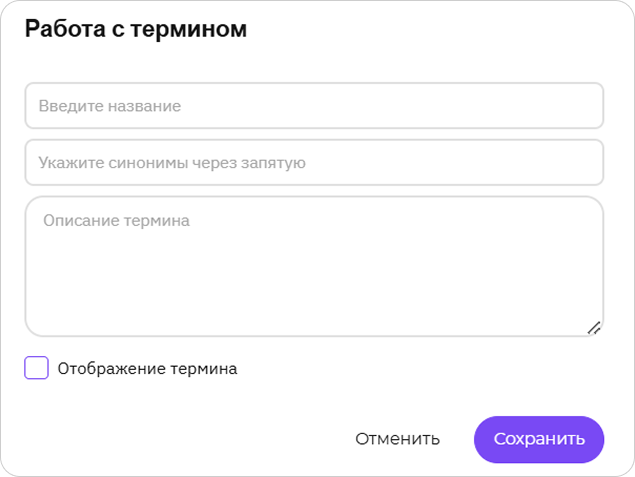Place cursor in term description box
This screenshot has width=635, height=477.
tap(314, 266)
